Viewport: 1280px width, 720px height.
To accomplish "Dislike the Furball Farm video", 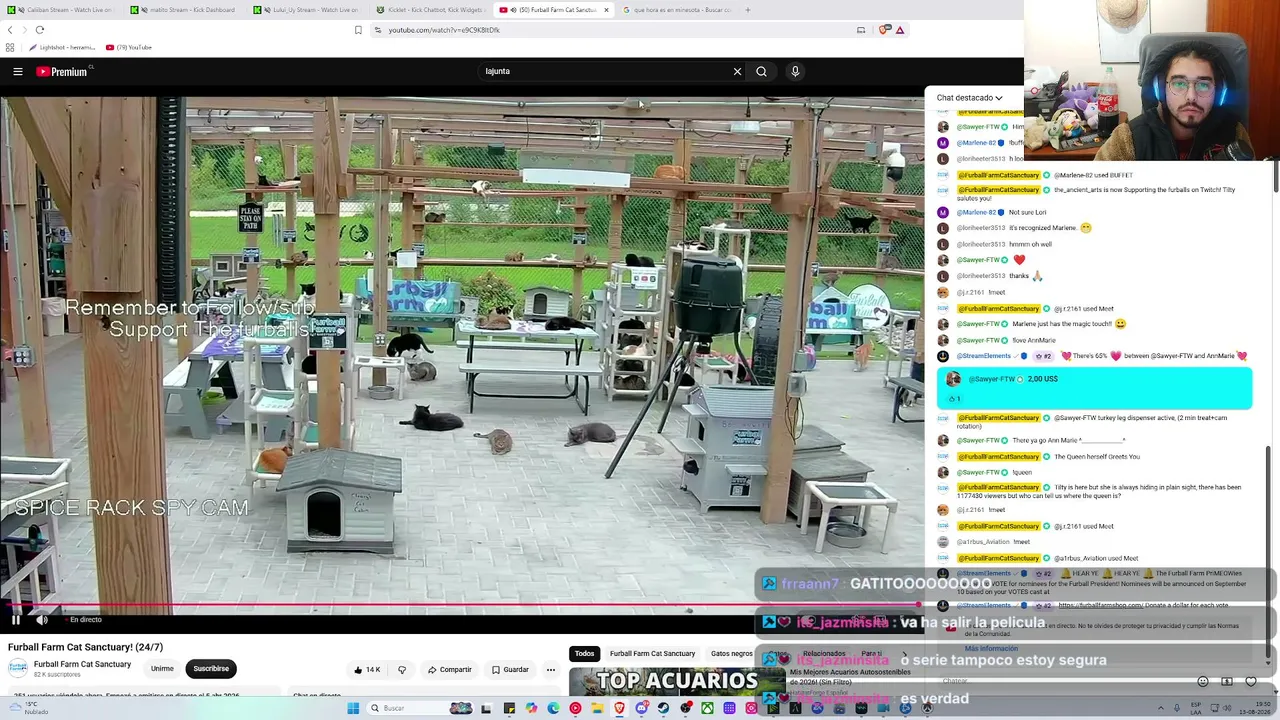I will pyautogui.click(x=402, y=669).
